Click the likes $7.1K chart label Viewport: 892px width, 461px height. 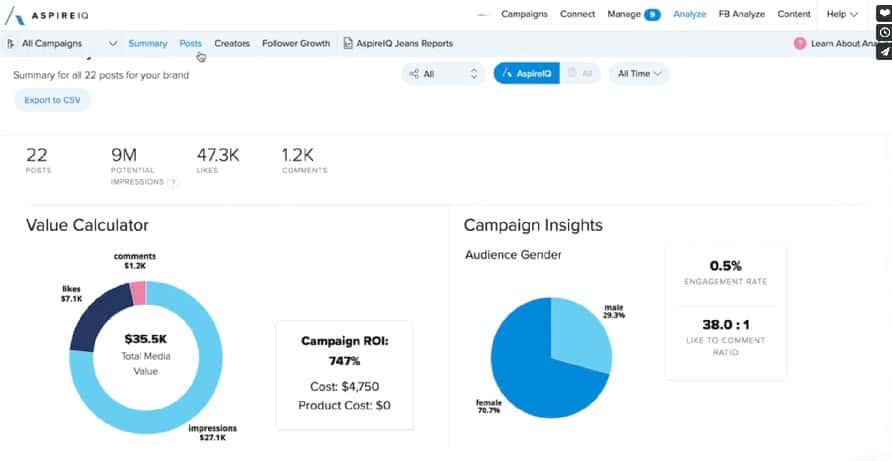[x=72, y=294]
